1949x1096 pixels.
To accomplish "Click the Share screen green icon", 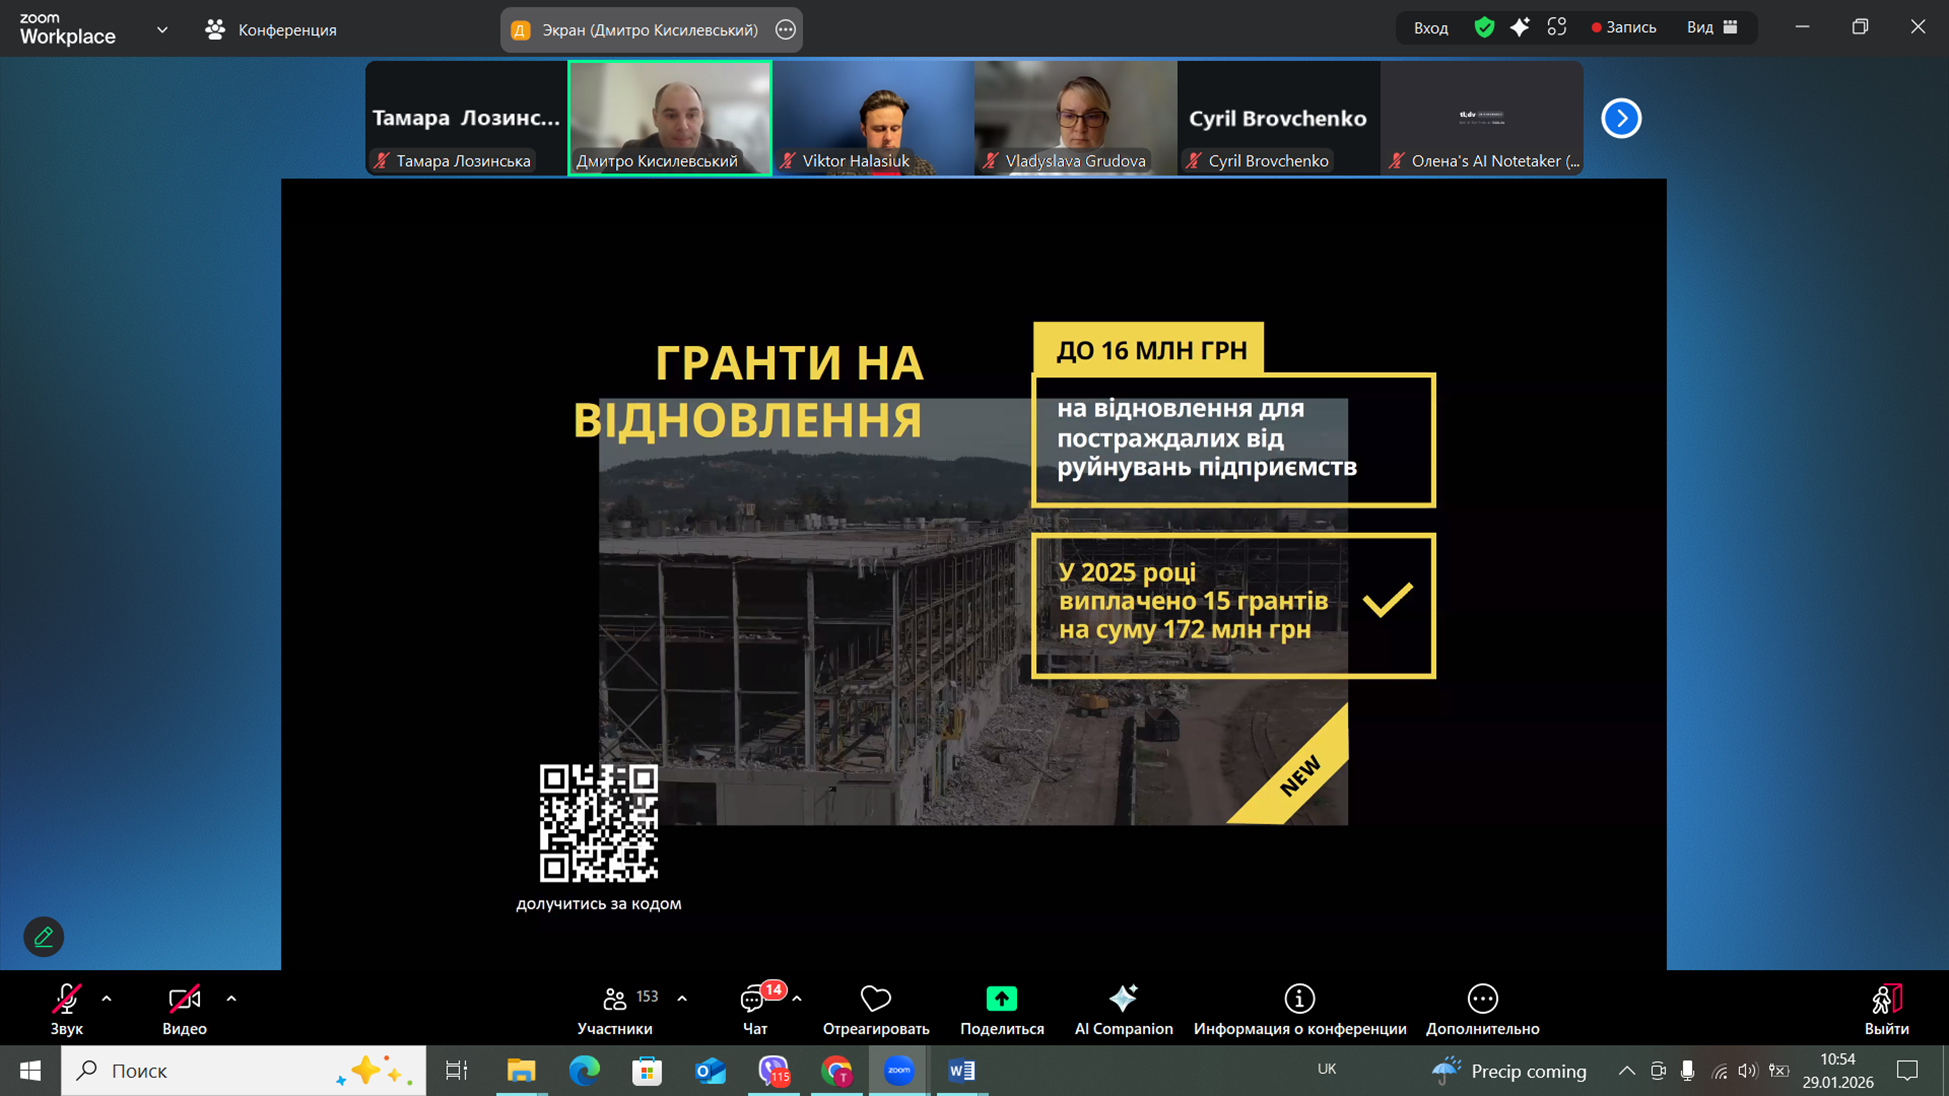I will [1001, 999].
